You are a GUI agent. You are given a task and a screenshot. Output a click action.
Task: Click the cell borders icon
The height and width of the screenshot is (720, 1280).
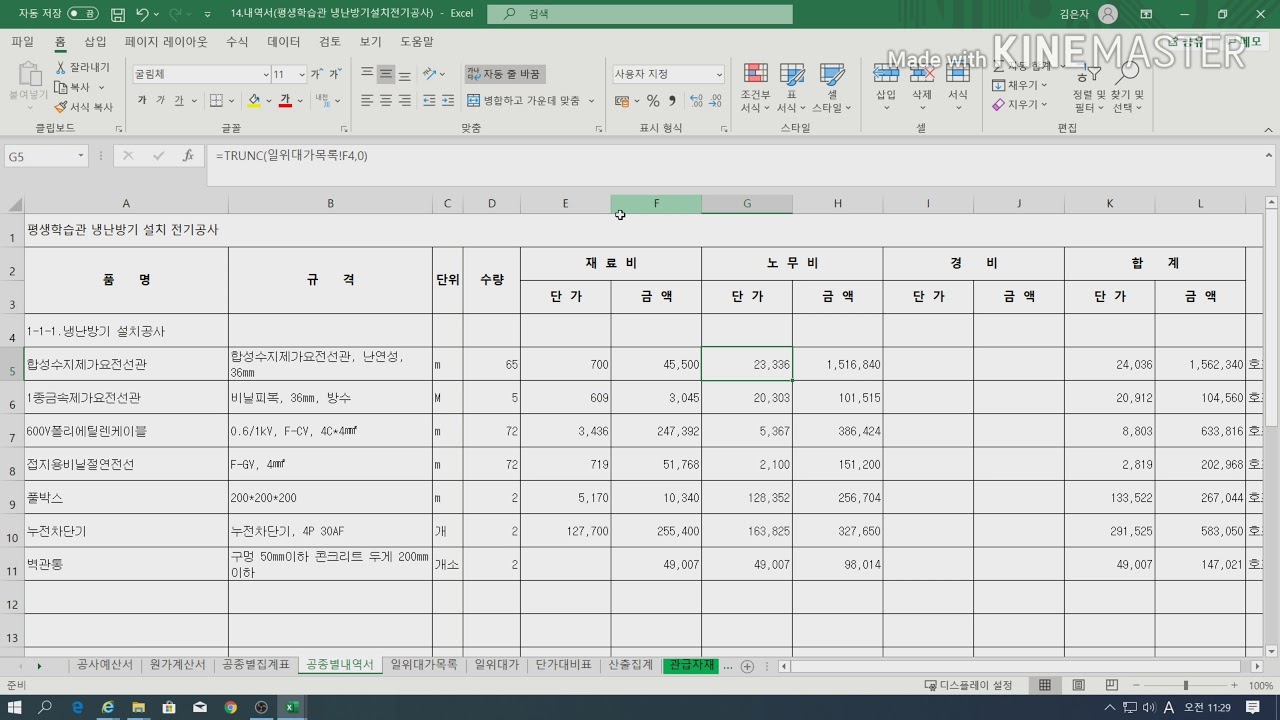[216, 101]
